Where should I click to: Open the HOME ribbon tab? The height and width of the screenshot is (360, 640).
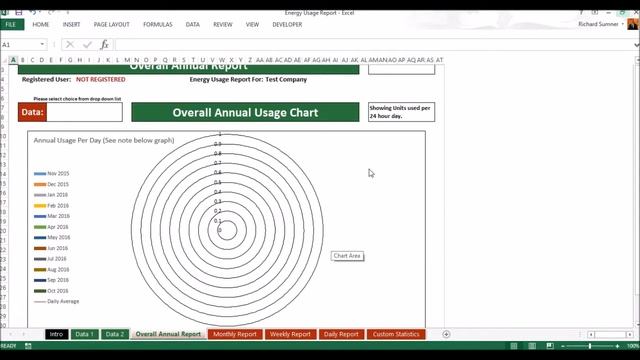tap(40, 24)
